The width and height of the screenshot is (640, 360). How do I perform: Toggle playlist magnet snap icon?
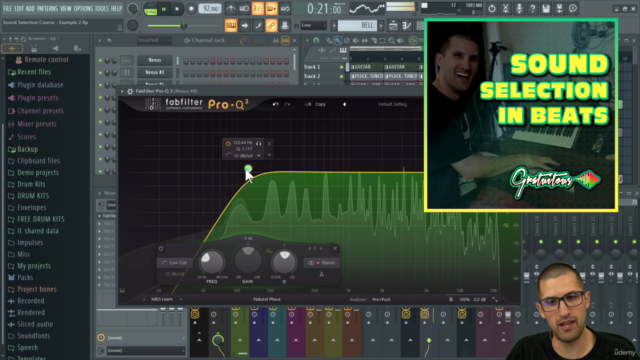pos(316,40)
